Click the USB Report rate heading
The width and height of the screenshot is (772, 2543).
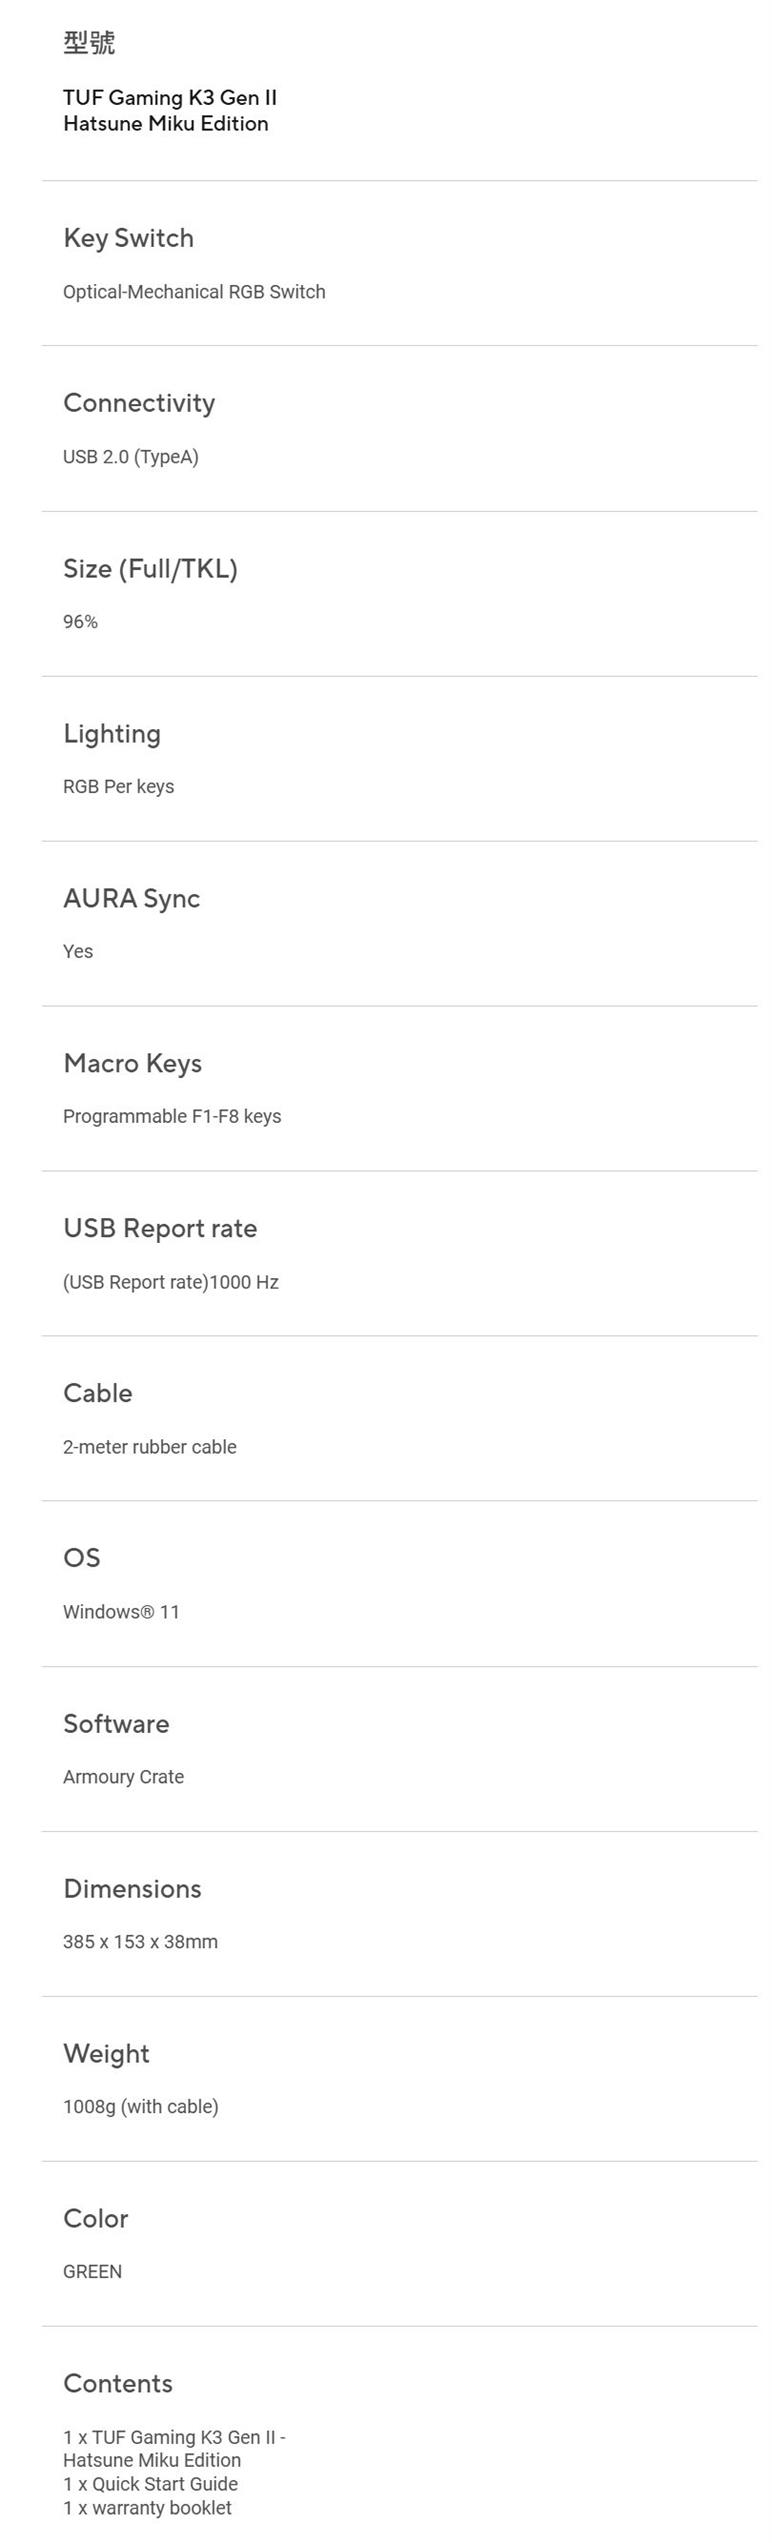(160, 1228)
